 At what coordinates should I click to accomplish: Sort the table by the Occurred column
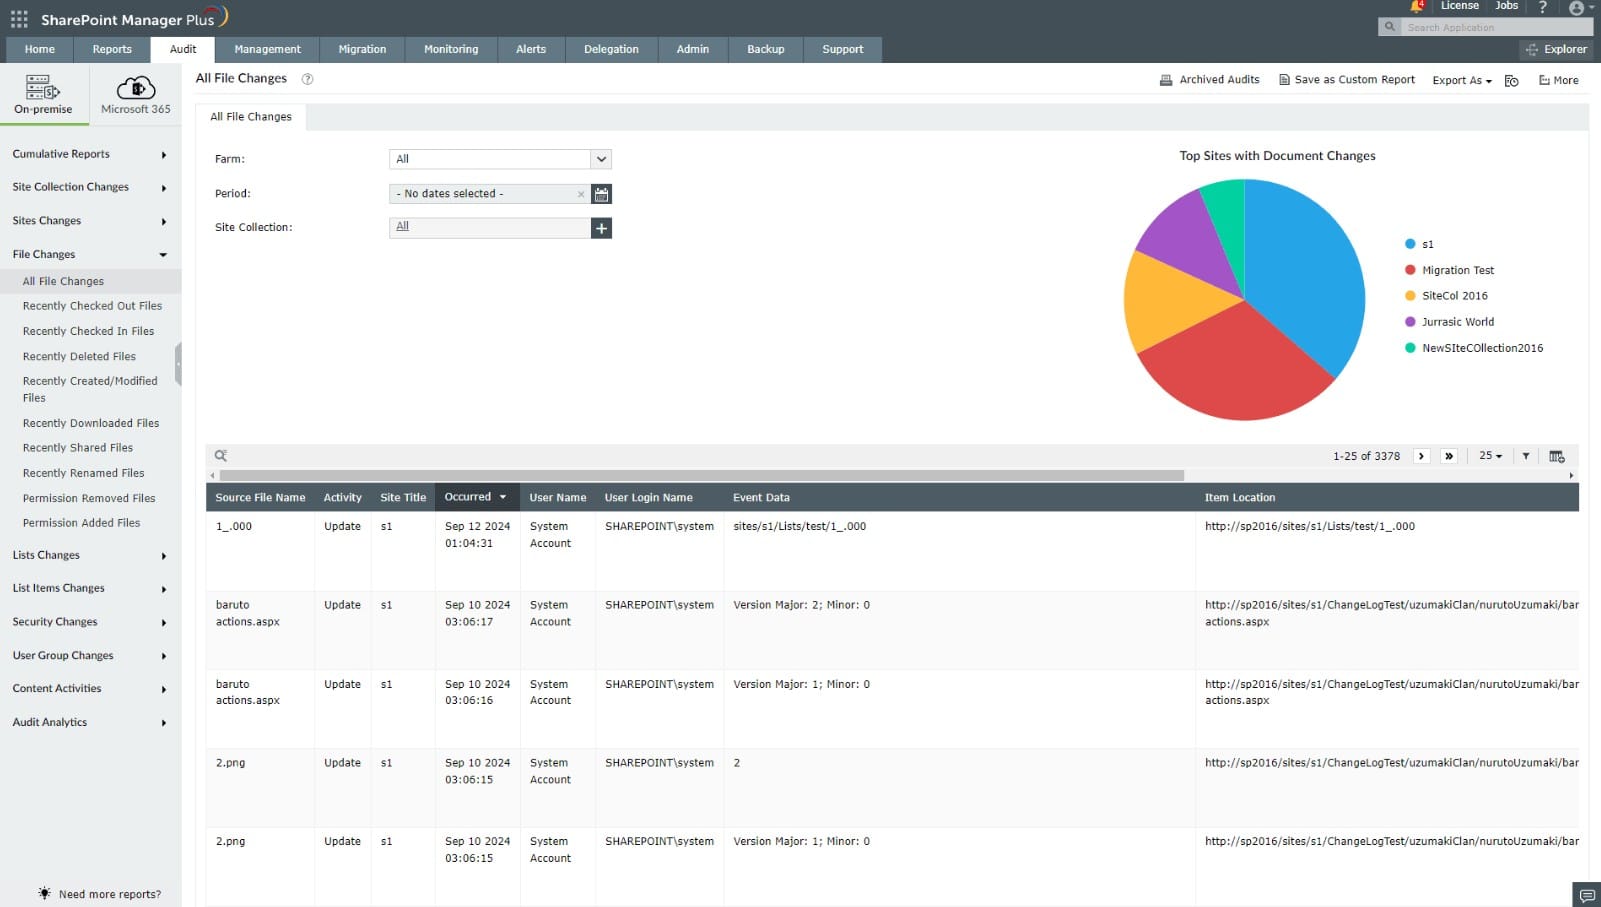470,497
